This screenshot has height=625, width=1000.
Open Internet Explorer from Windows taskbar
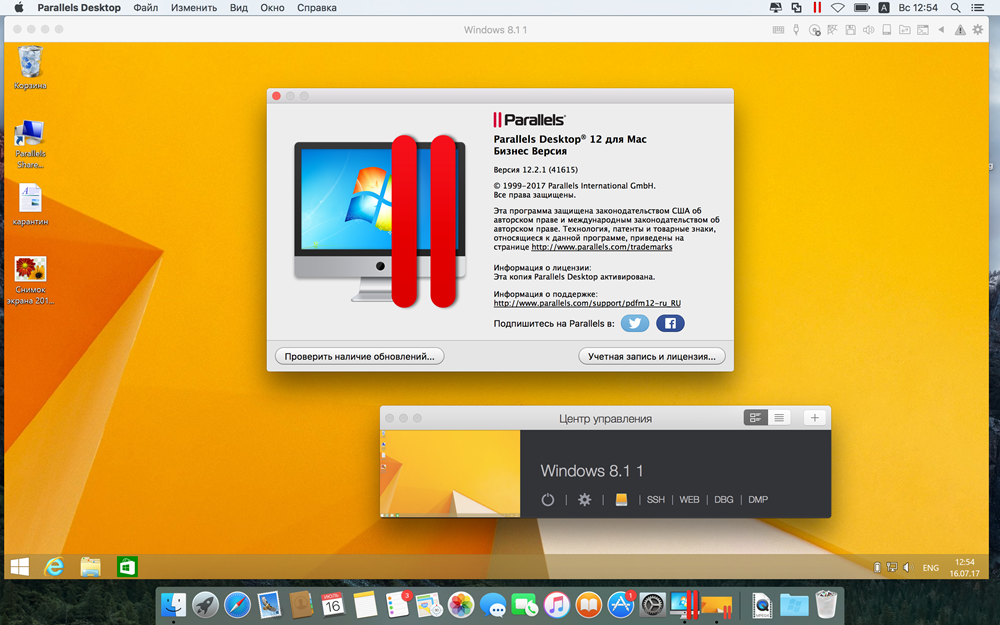click(x=54, y=567)
